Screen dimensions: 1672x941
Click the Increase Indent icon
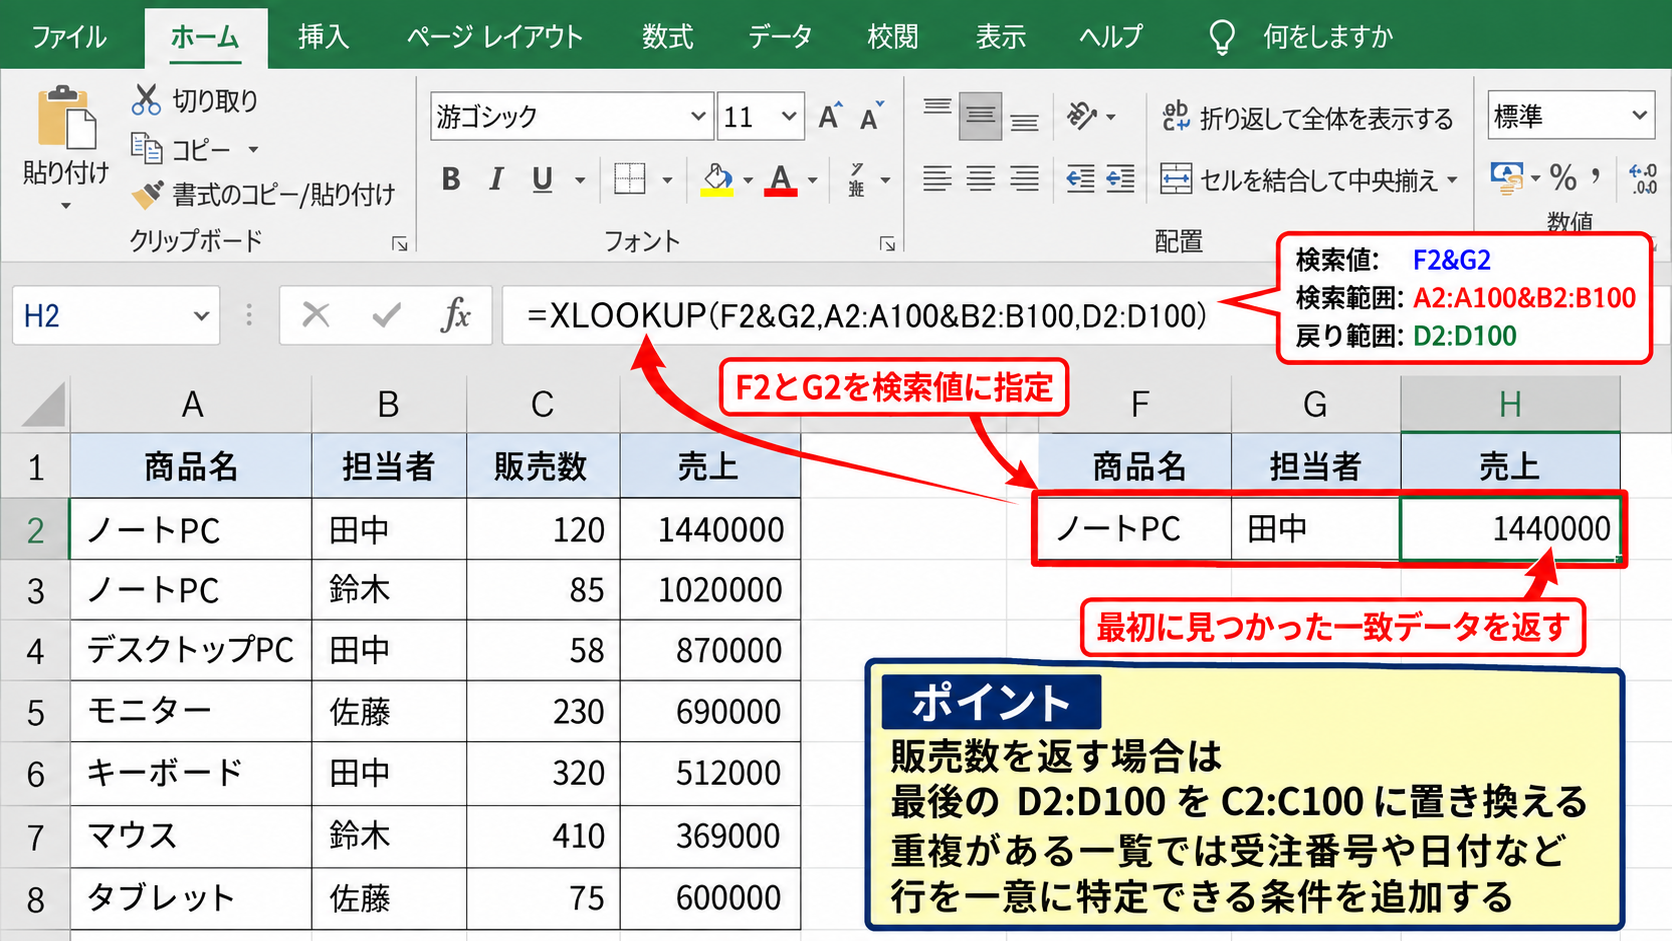(x=1120, y=180)
